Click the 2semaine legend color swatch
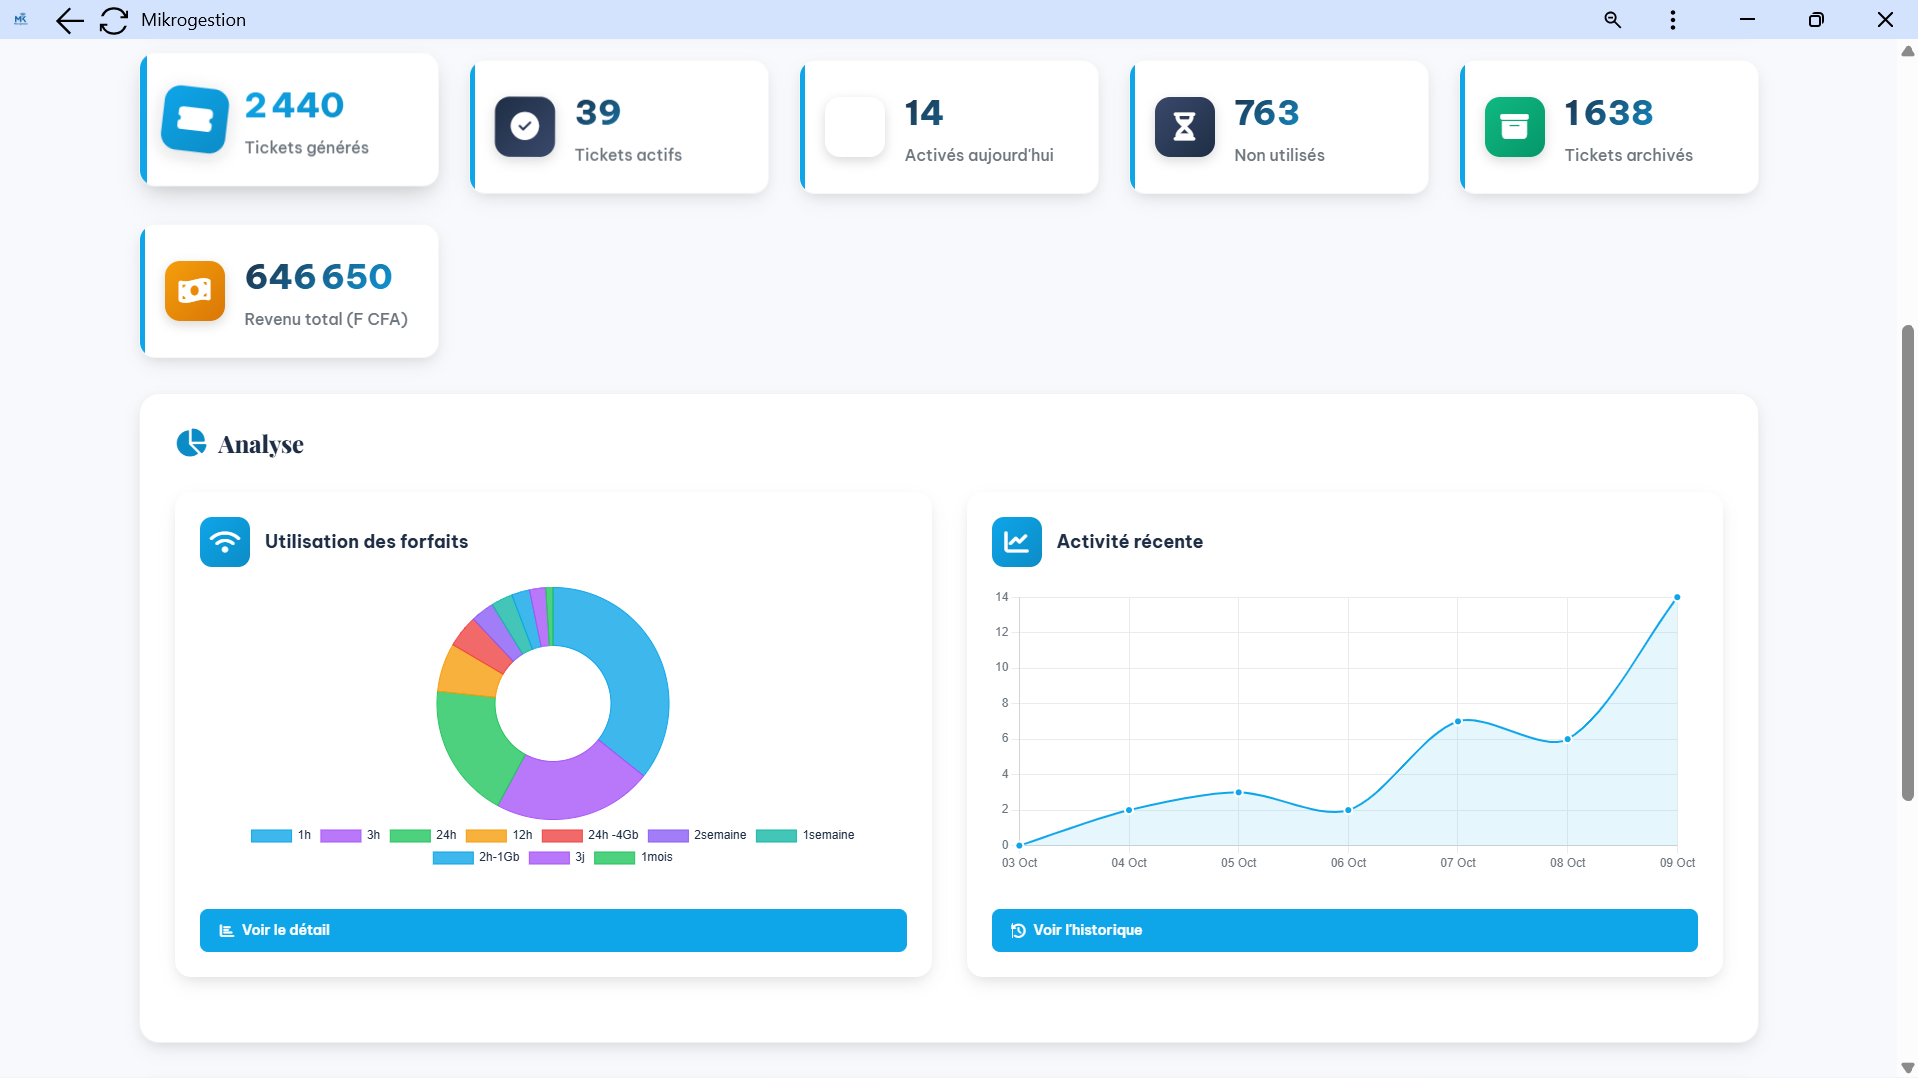The height and width of the screenshot is (1078, 1918). pos(668,835)
